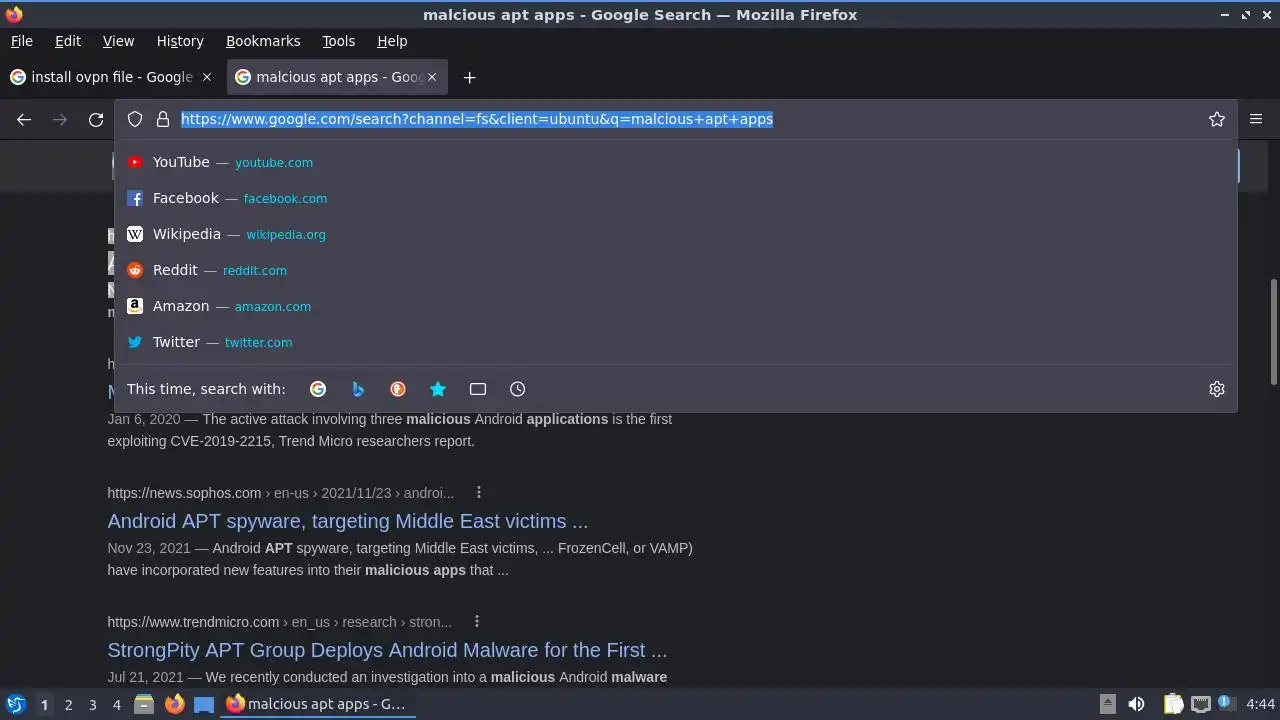Open the file manager taskbar icon
This screenshot has width=1280, height=720.
(144, 704)
